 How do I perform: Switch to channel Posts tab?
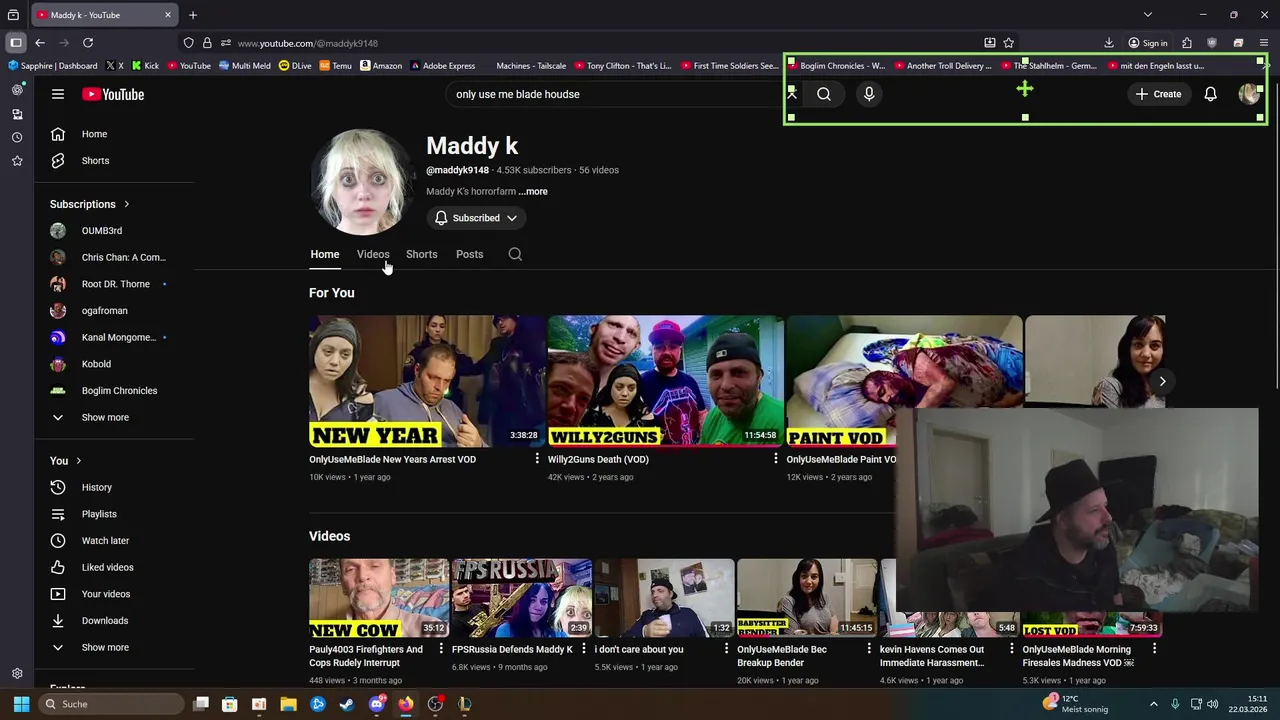pos(469,254)
